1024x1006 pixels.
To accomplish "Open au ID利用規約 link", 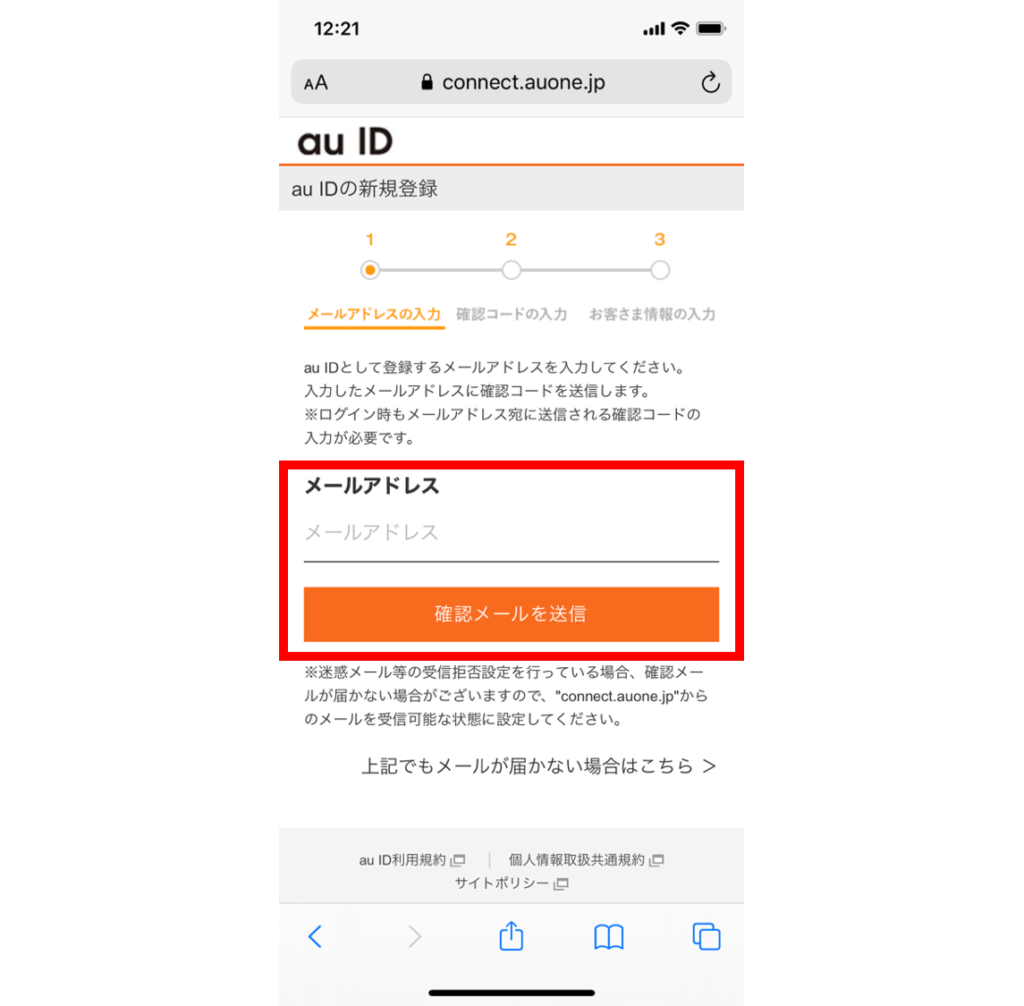I will pos(412,860).
